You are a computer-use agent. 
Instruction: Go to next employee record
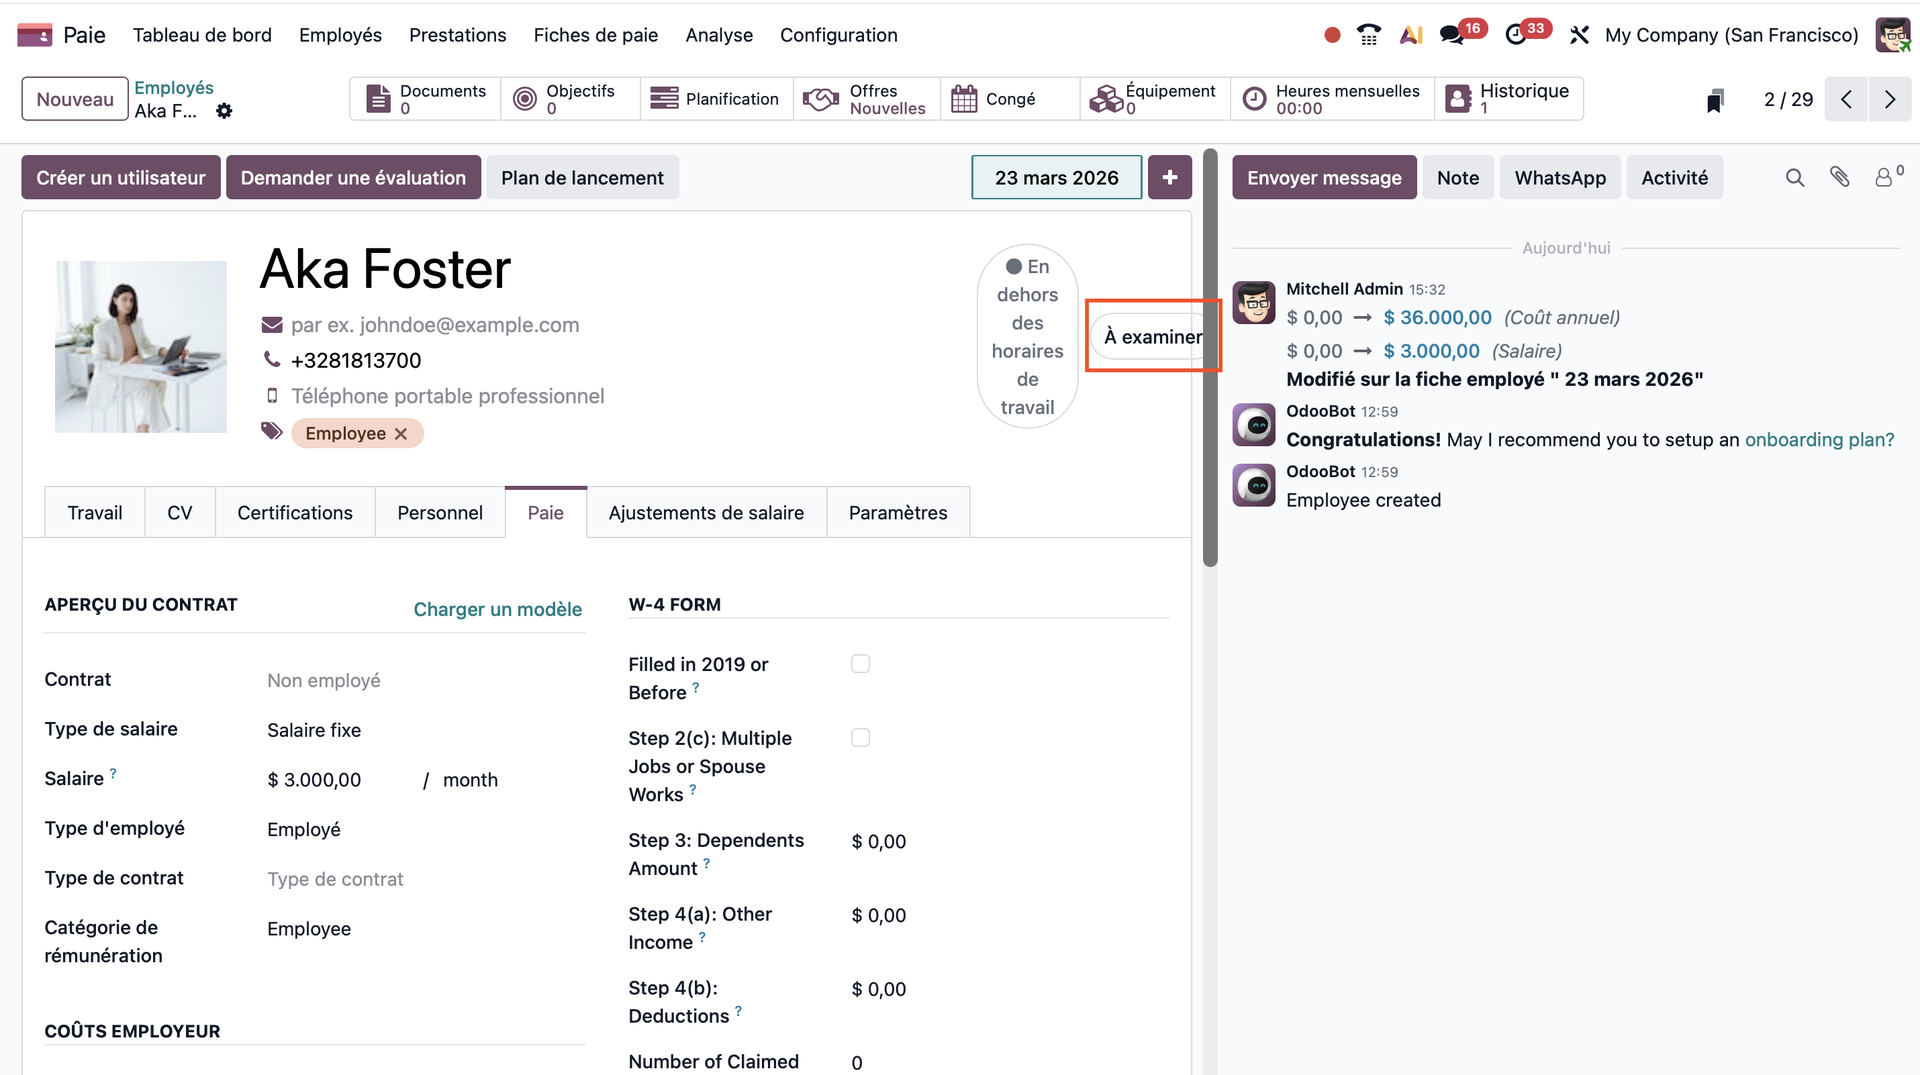pos(1889,99)
